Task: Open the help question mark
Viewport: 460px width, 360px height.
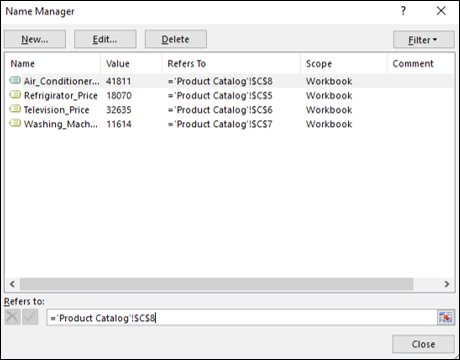Action: (x=404, y=11)
